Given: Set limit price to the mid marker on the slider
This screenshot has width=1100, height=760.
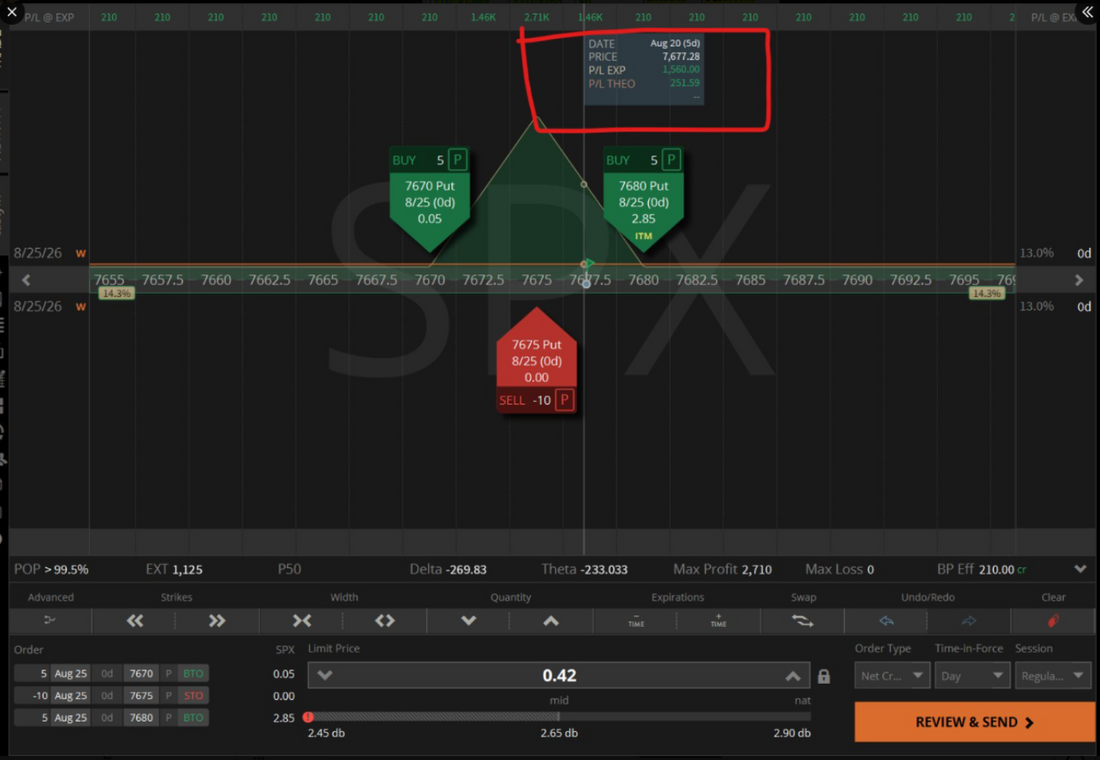Looking at the screenshot, I should click(x=558, y=716).
